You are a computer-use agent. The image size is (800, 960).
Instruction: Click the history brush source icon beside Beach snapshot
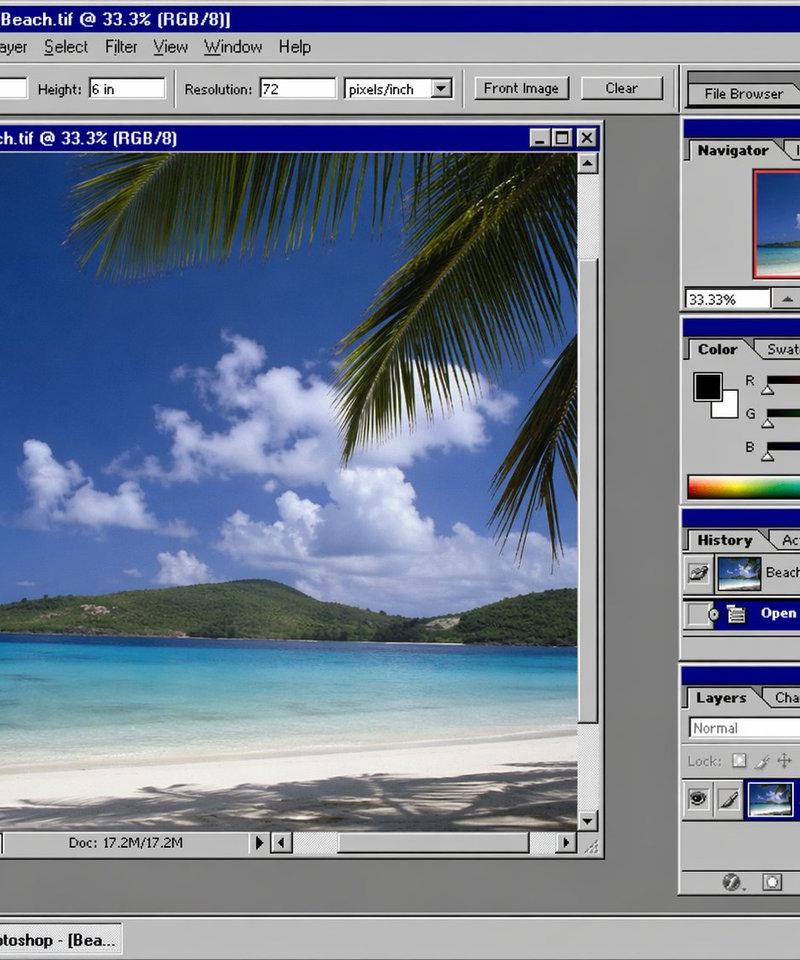(x=698, y=573)
